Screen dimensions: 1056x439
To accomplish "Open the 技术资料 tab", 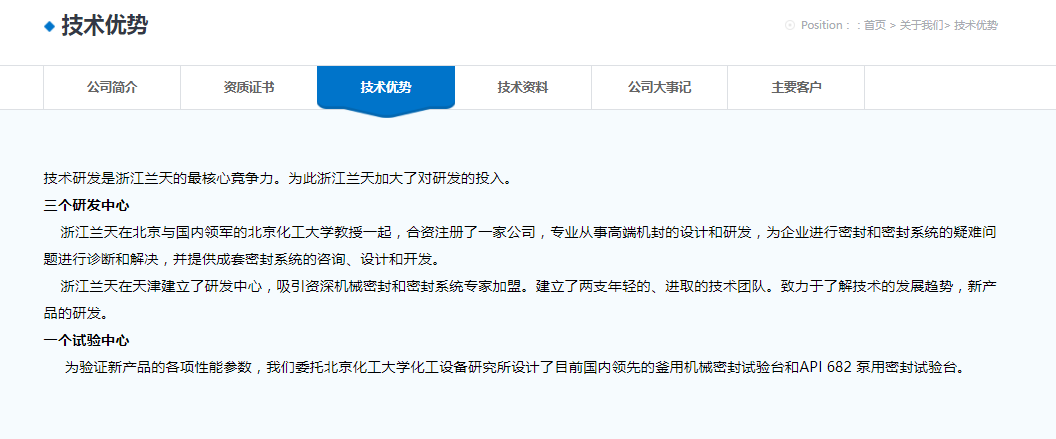I will 523,88.
